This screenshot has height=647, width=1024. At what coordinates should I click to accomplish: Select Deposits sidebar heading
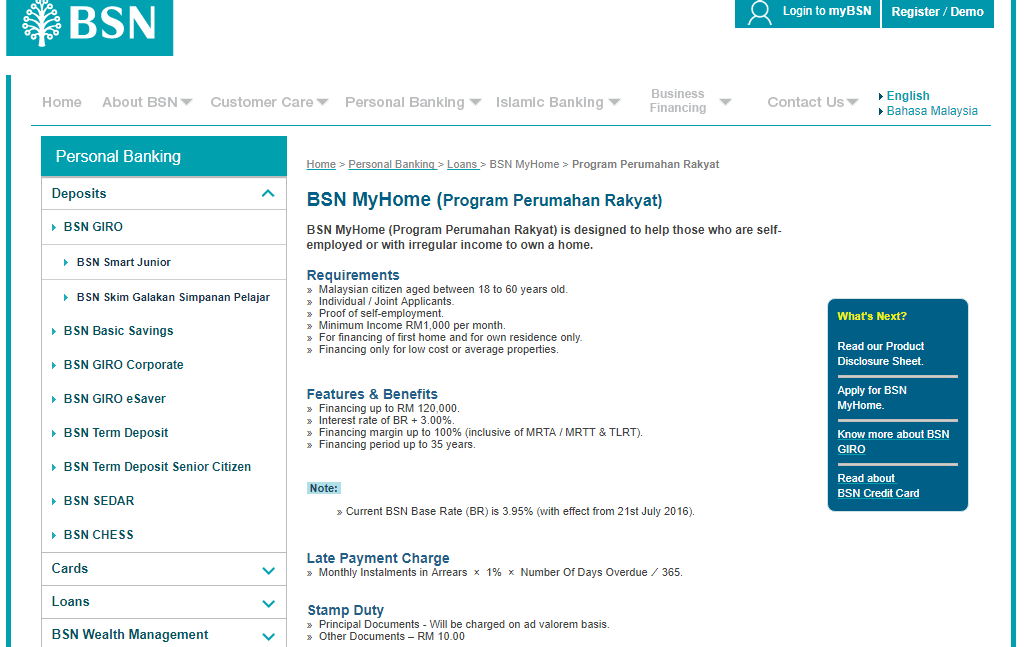[x=79, y=194]
